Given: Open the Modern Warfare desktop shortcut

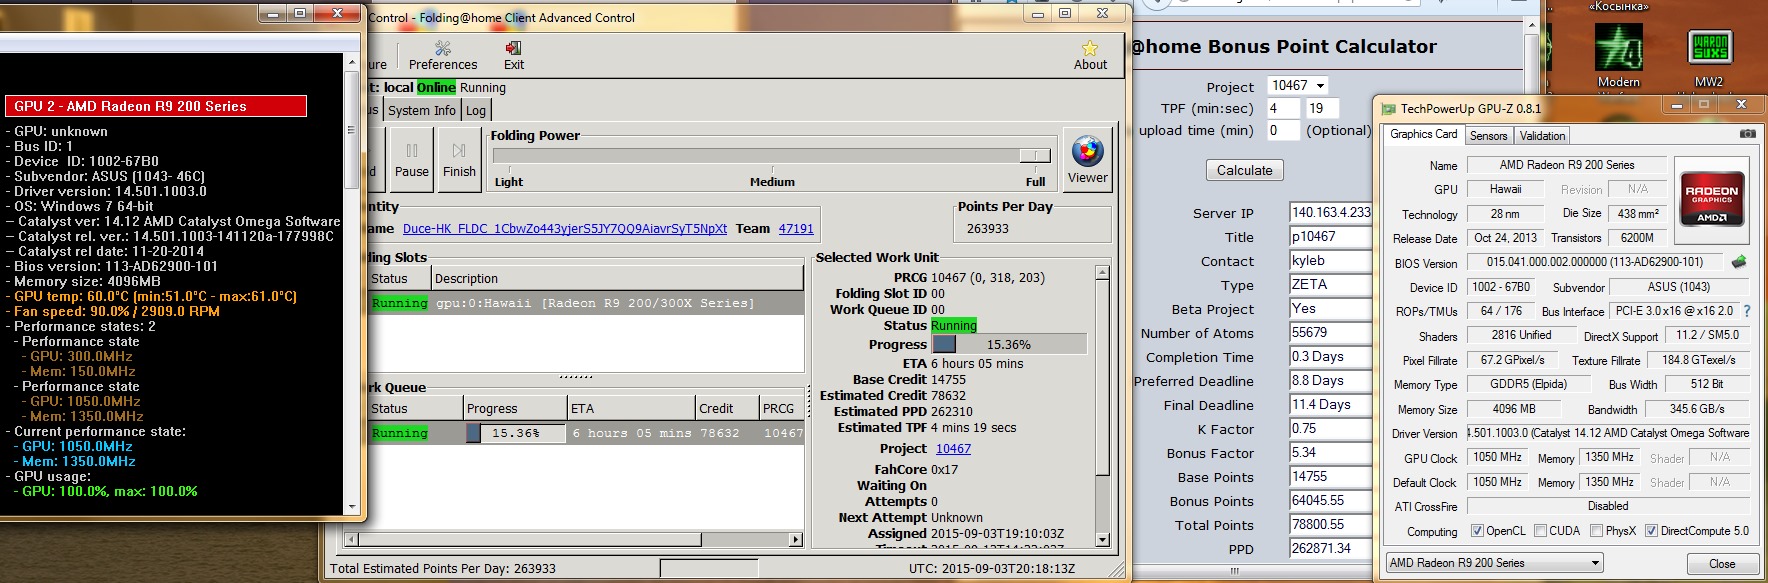Looking at the screenshot, I should (x=1618, y=56).
